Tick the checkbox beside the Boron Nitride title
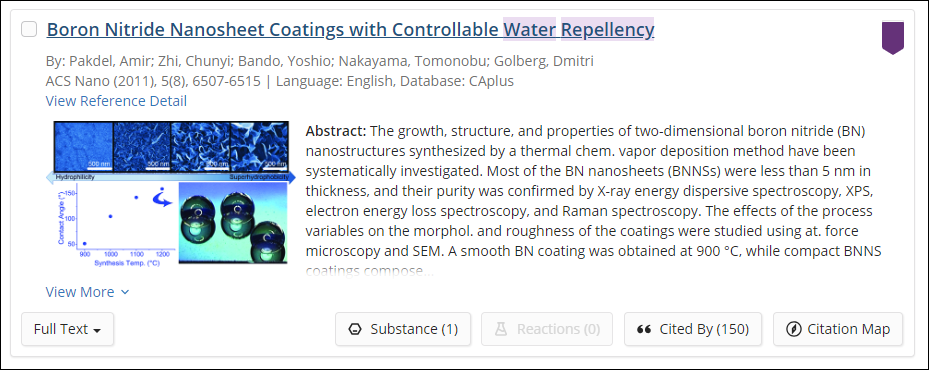Screen dimensions: 929x370 point(29,29)
